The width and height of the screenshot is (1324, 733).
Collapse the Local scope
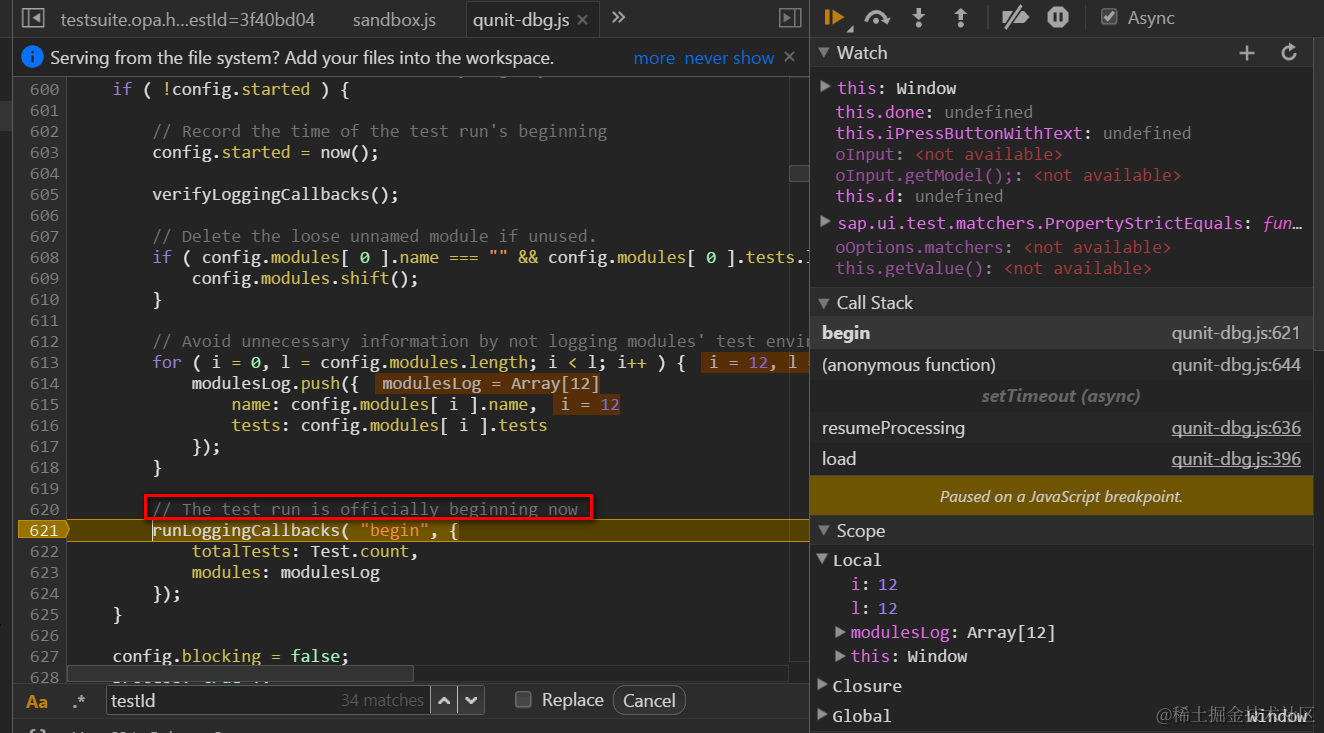tap(822, 560)
